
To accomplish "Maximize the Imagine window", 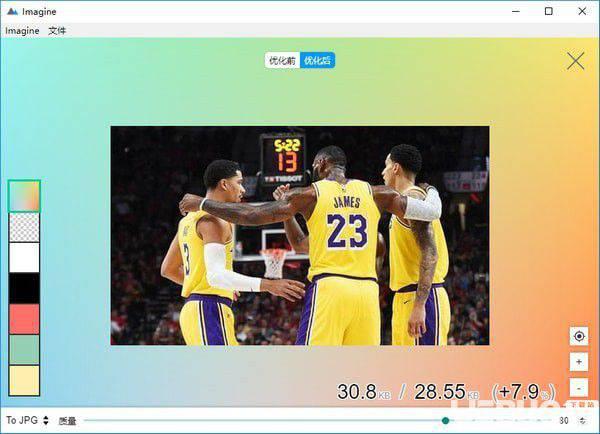I will pos(549,11).
